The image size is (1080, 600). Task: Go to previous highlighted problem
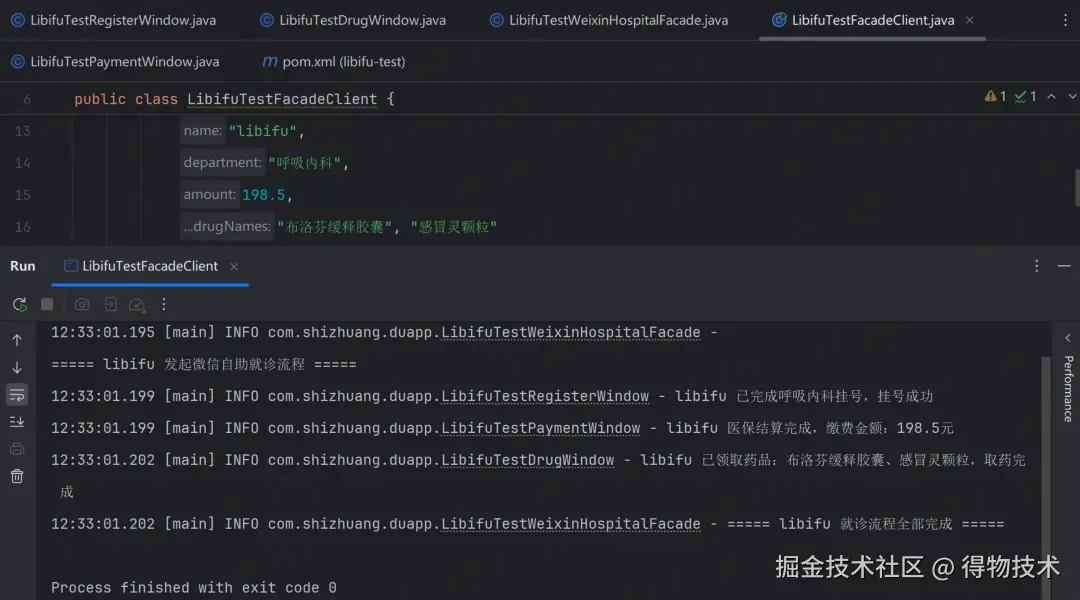1052,96
